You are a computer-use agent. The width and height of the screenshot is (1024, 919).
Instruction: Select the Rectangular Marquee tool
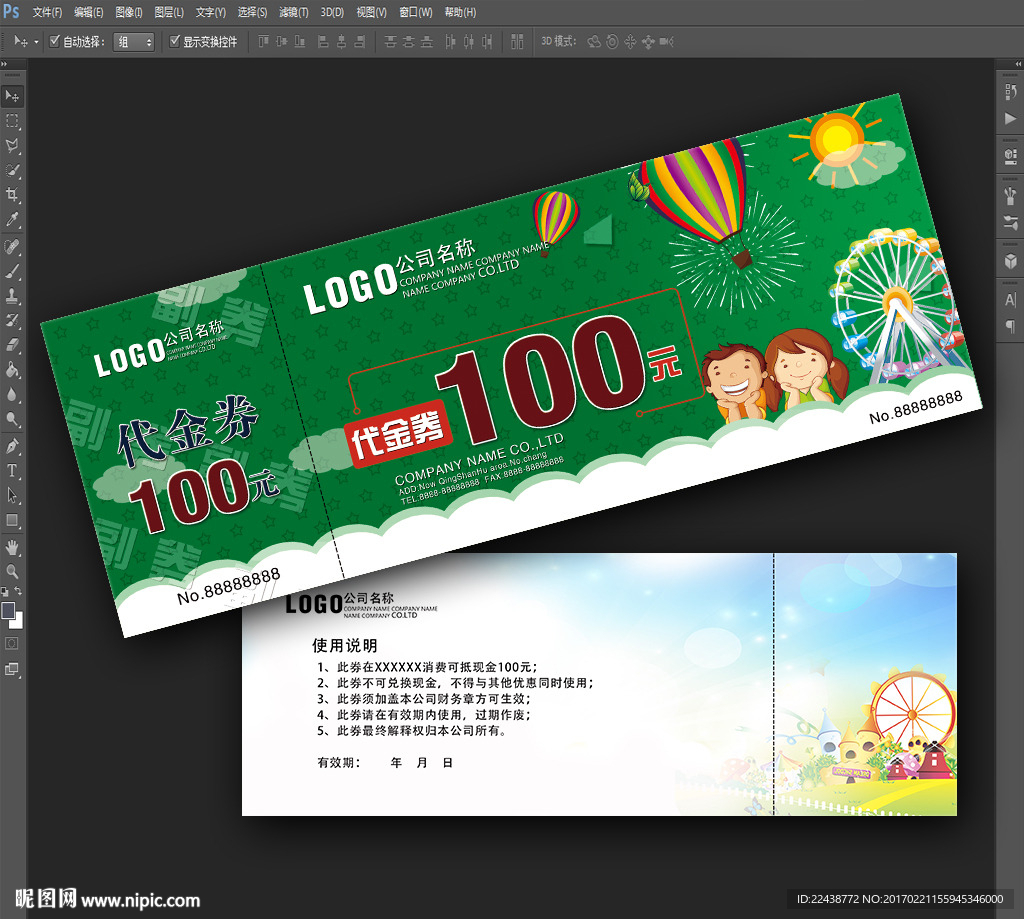12,121
